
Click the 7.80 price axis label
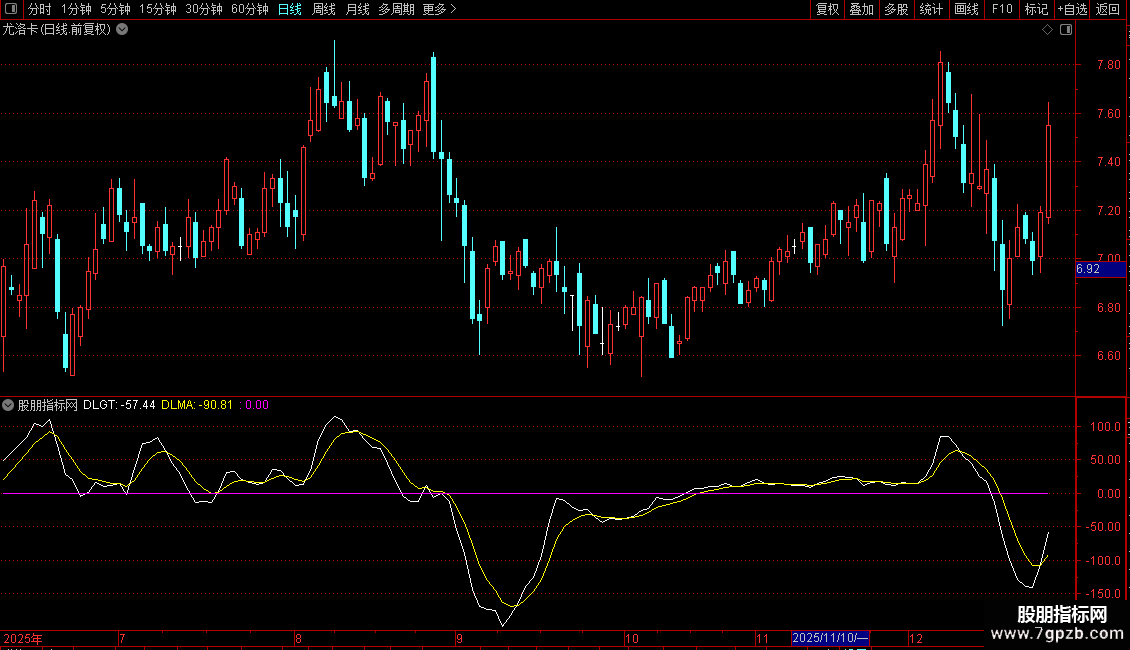coord(1108,65)
